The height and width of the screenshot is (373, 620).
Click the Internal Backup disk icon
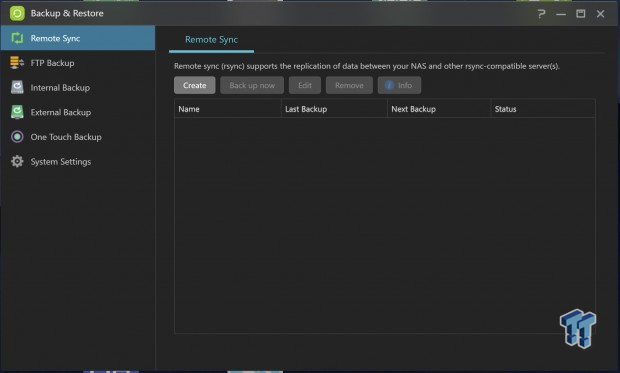17,87
